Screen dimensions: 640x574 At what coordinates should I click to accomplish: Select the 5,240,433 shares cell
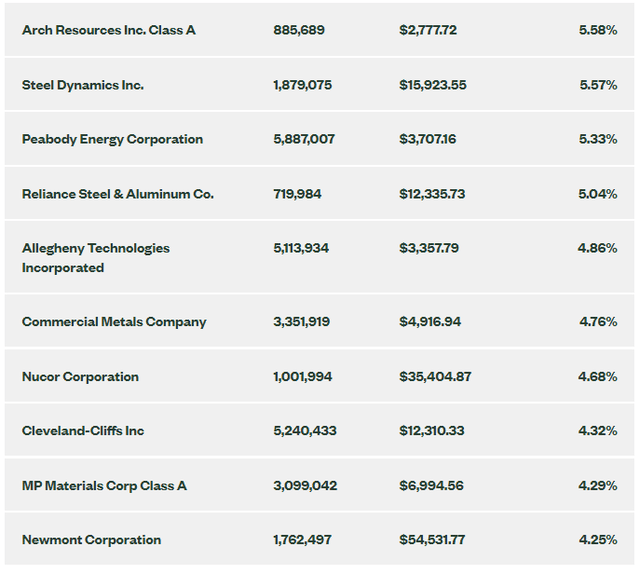point(305,431)
